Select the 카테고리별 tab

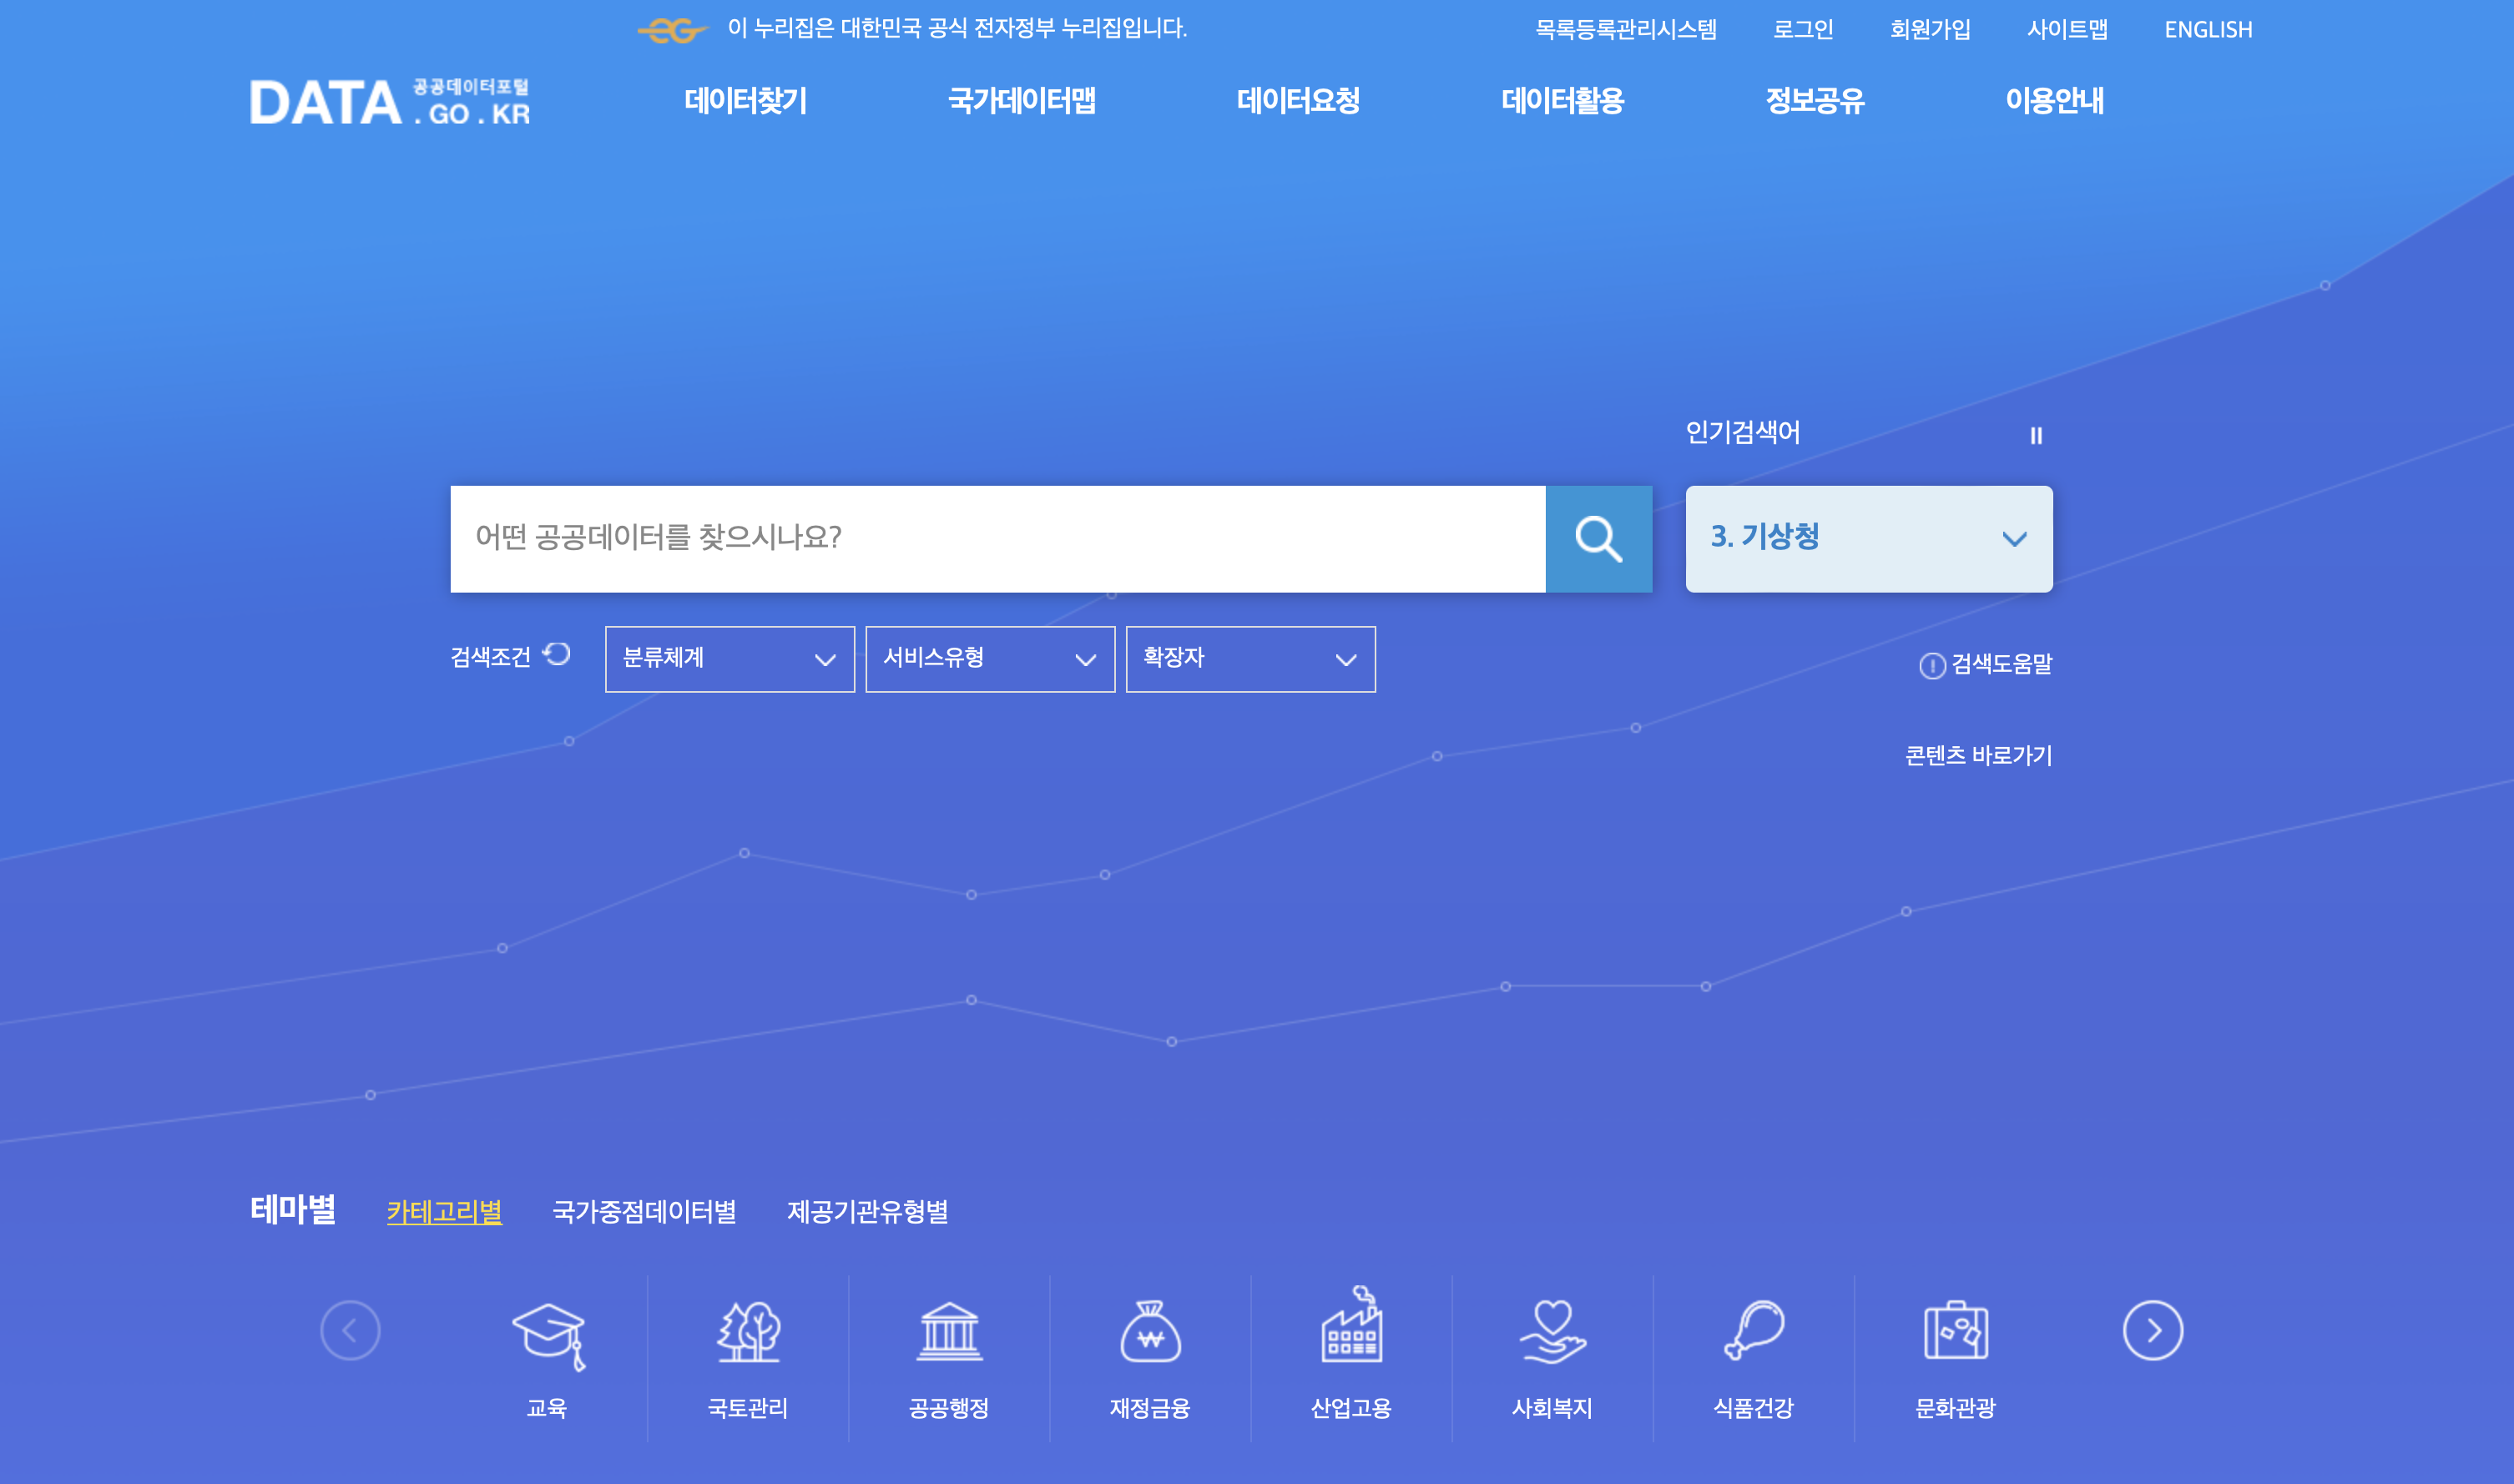[445, 1211]
